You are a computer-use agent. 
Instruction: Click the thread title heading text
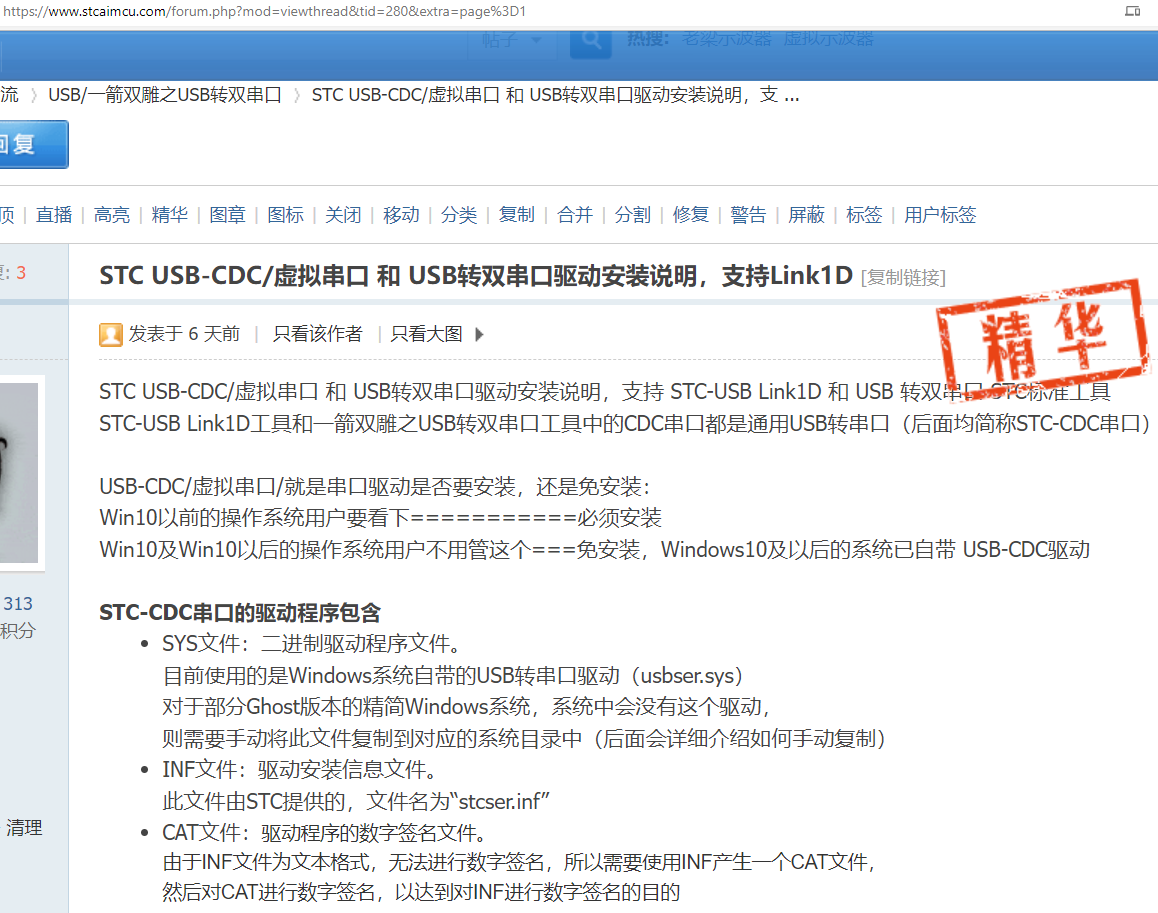pos(476,276)
